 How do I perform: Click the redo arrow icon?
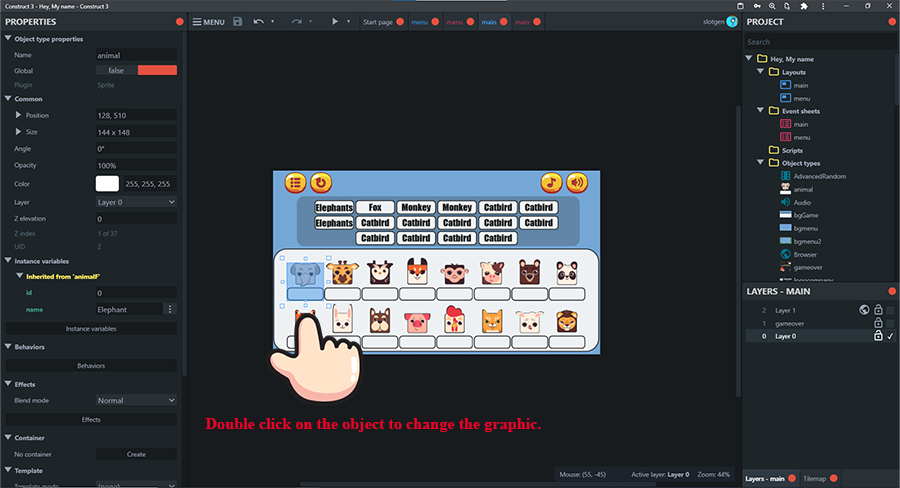click(296, 21)
